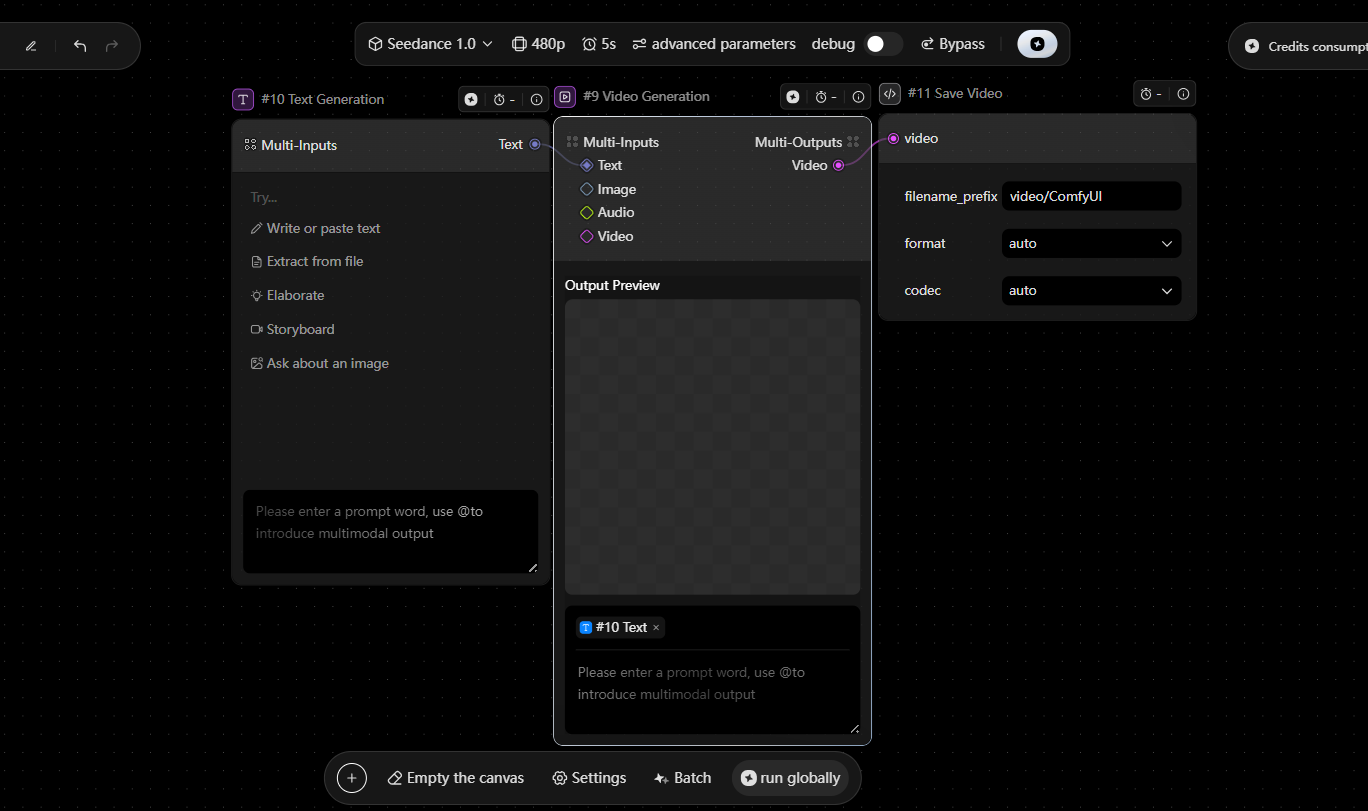Open the info icon on #9 Video Generation header
This screenshot has height=811, width=1368.
point(858,97)
